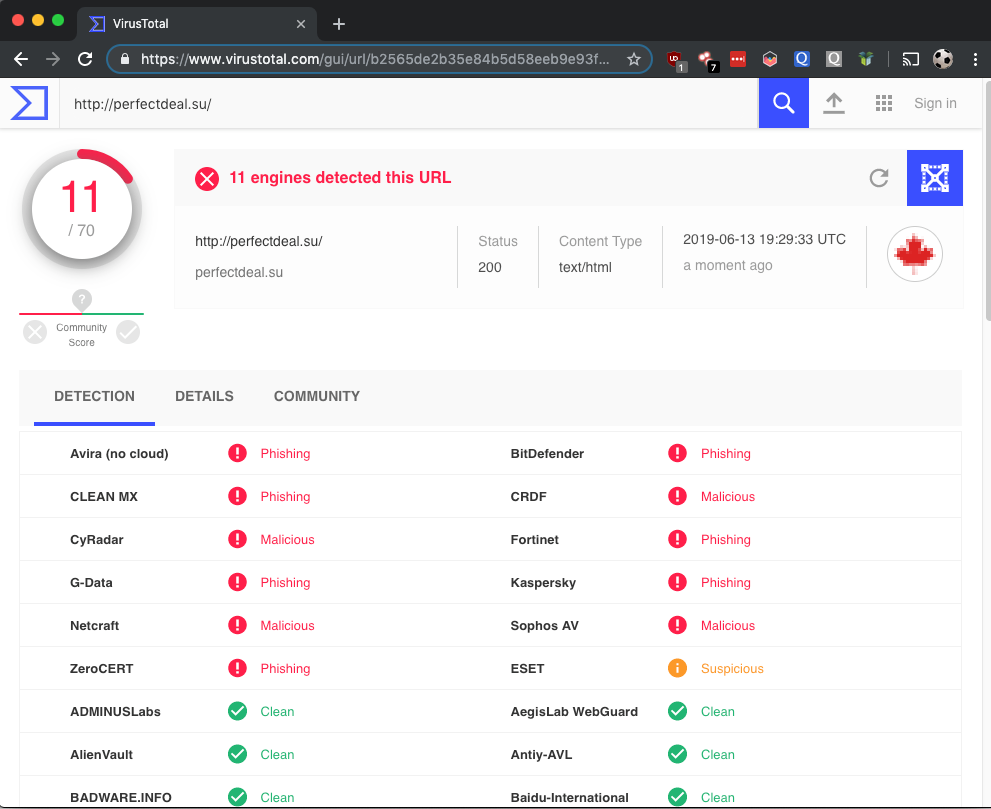
Task: Switch to the COMMUNITY tab
Action: [x=317, y=396]
